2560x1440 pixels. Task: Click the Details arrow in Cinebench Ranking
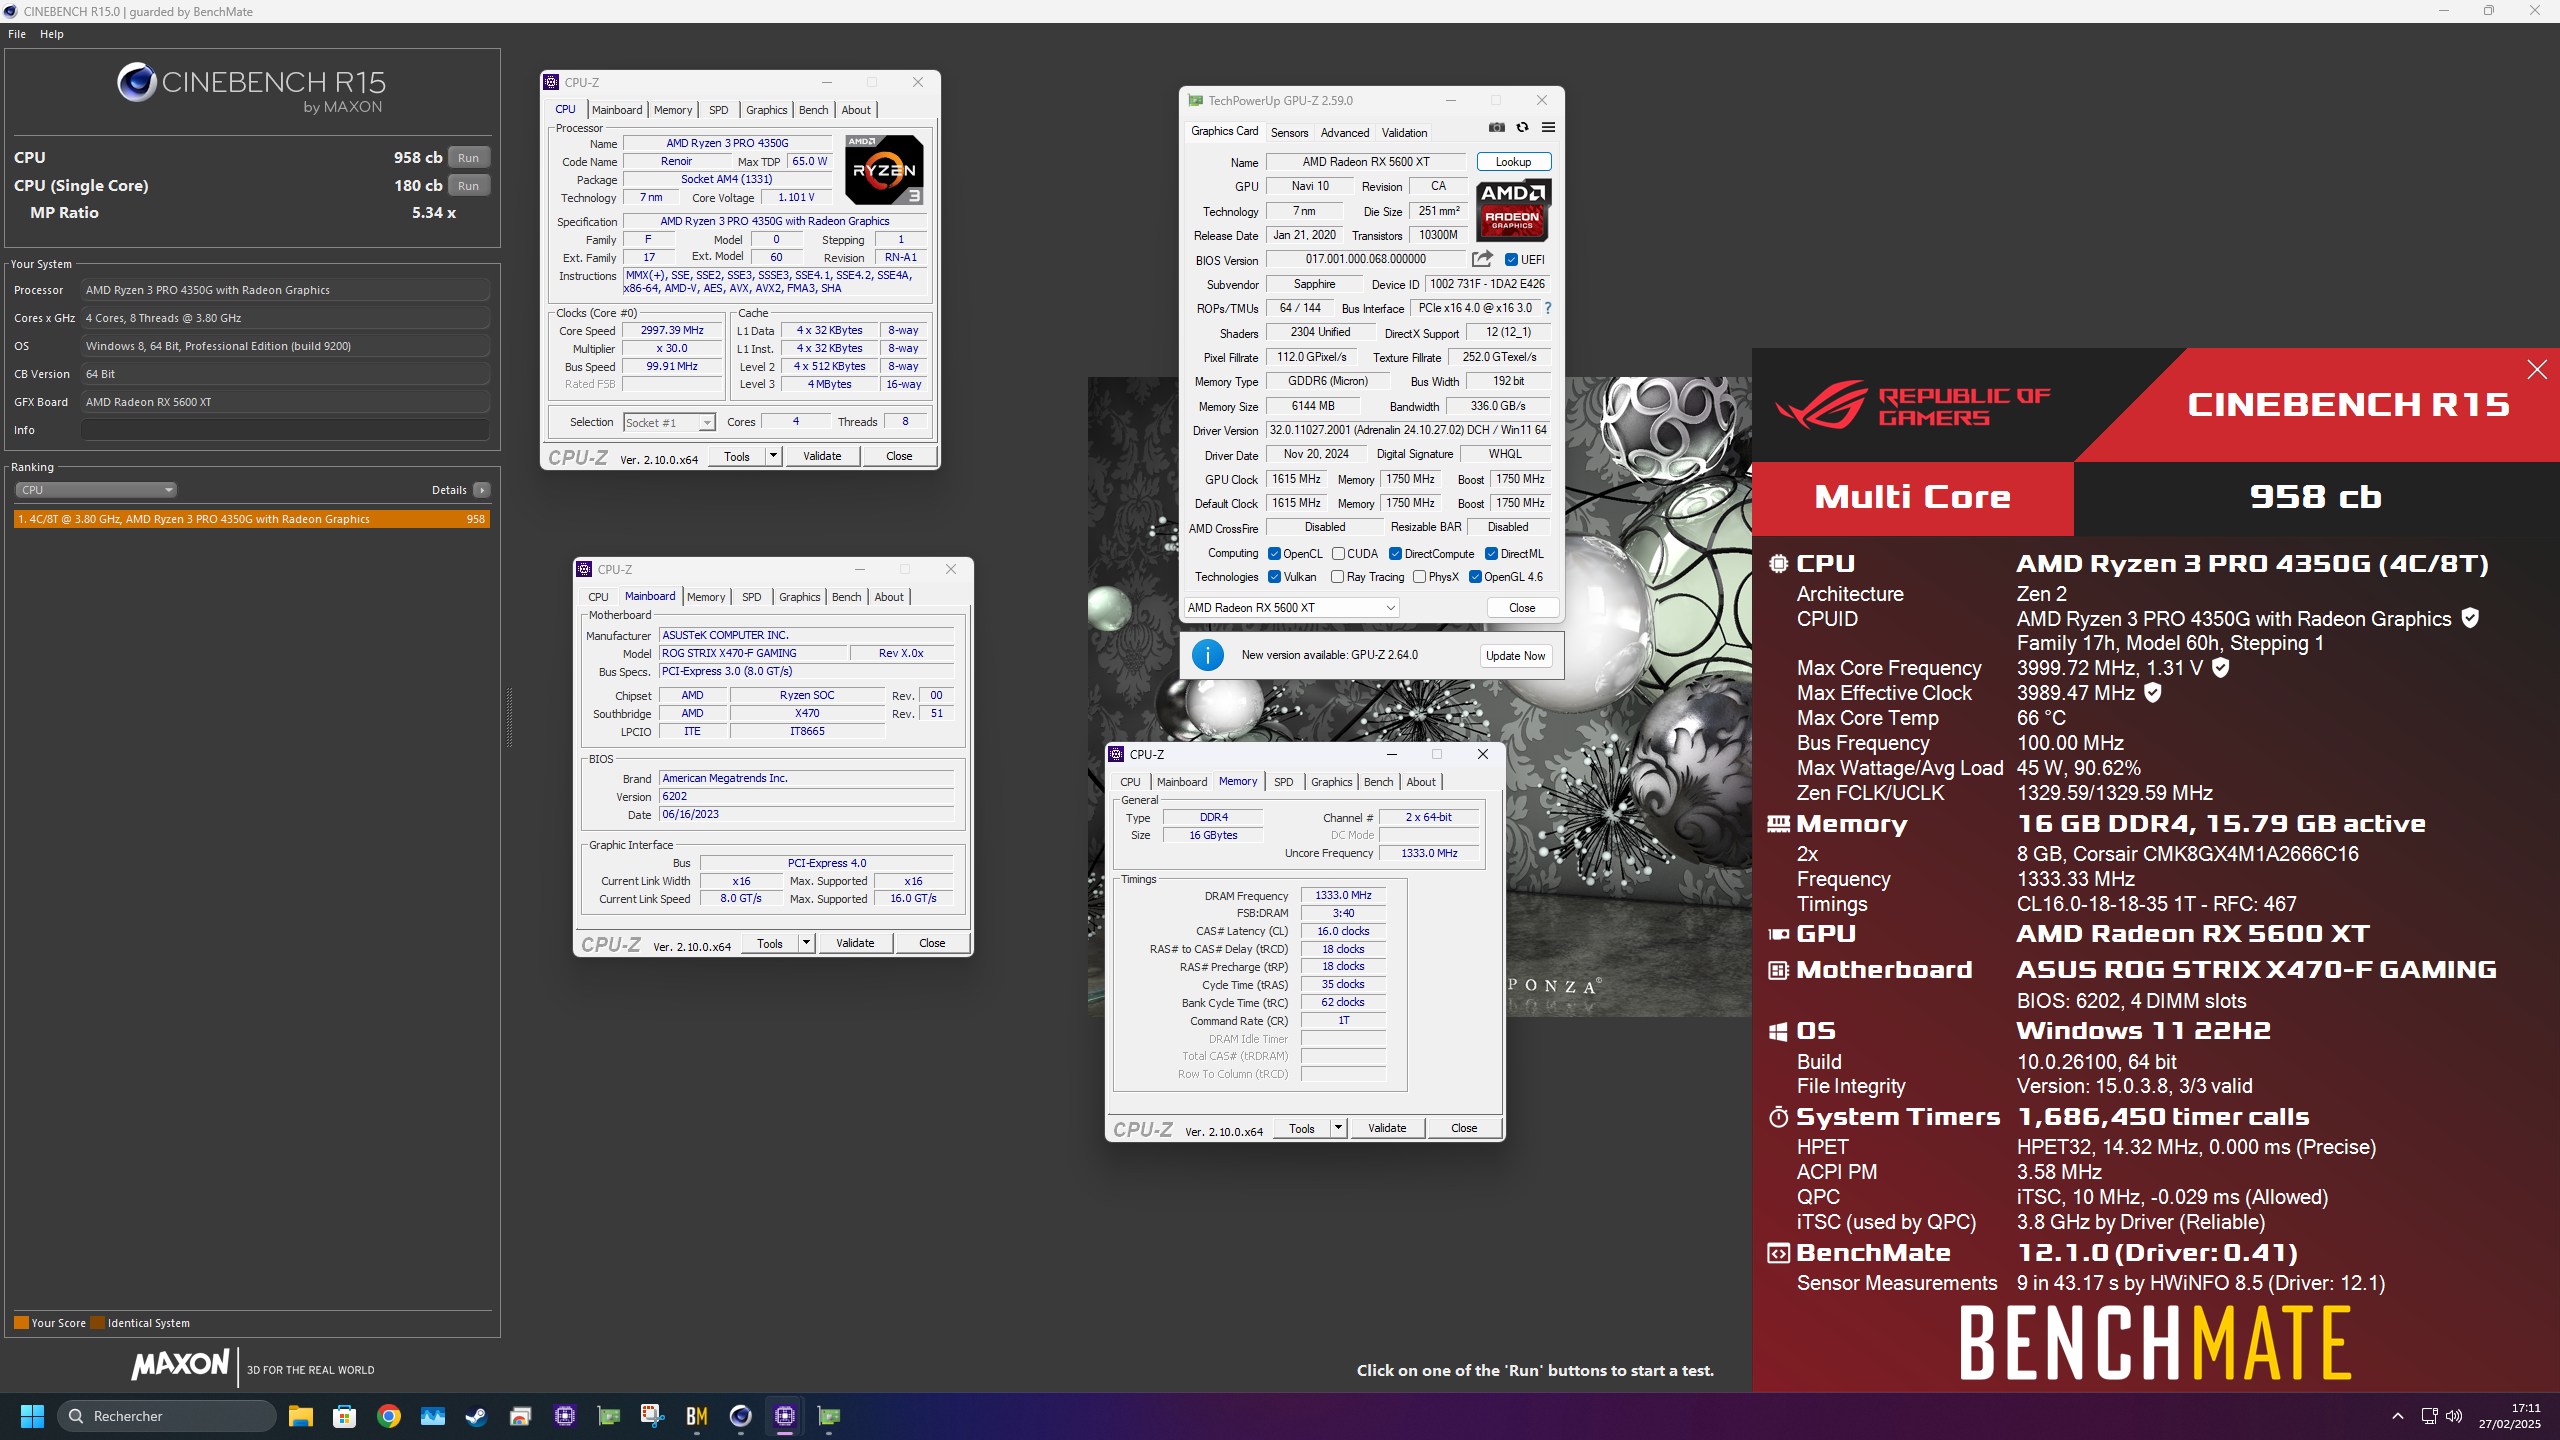point(482,490)
